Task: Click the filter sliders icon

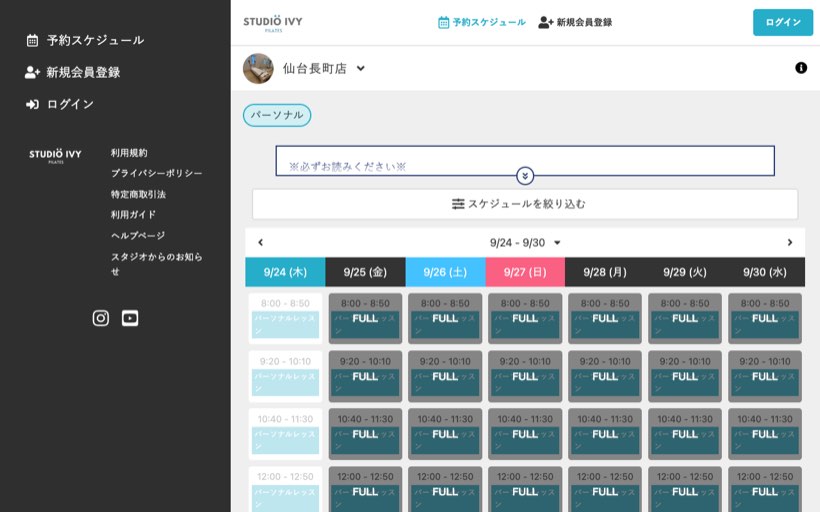Action: pyautogui.click(x=458, y=204)
